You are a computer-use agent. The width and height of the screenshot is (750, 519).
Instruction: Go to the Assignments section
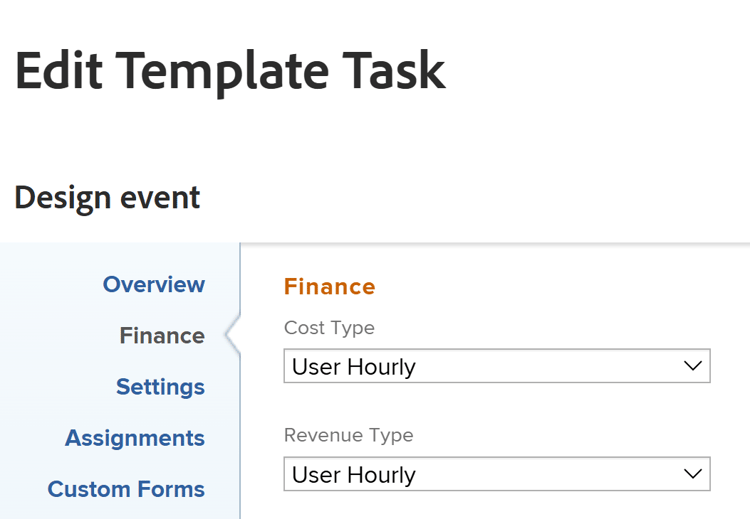[135, 438]
